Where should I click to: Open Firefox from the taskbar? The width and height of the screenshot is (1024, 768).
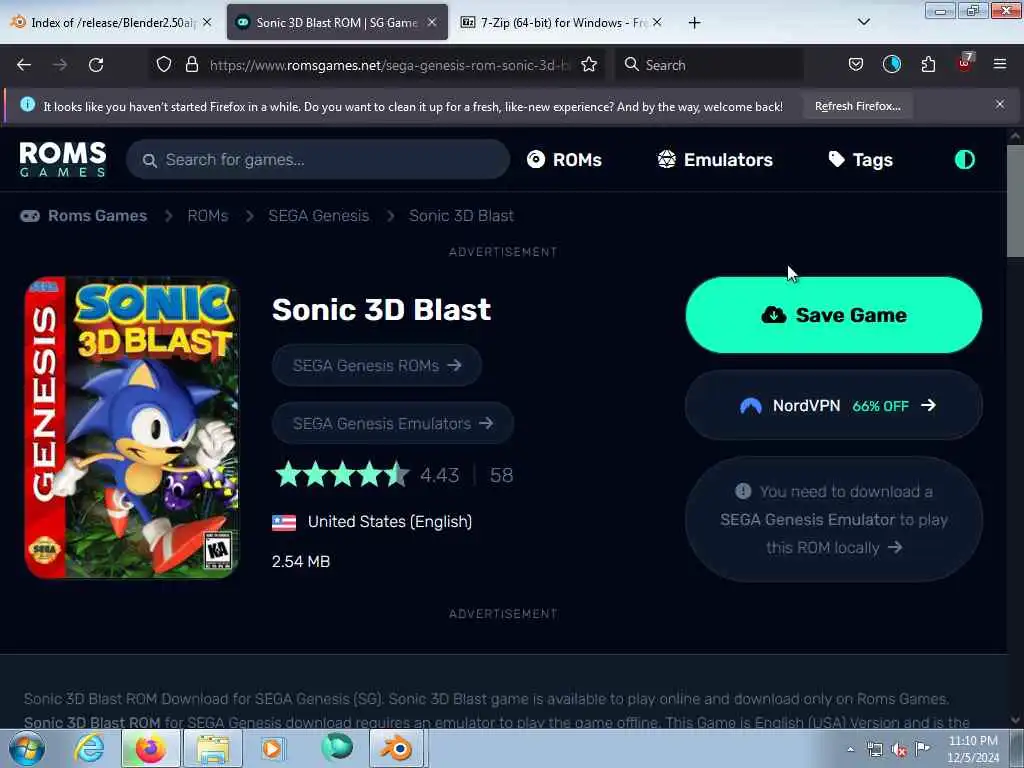[x=150, y=748]
